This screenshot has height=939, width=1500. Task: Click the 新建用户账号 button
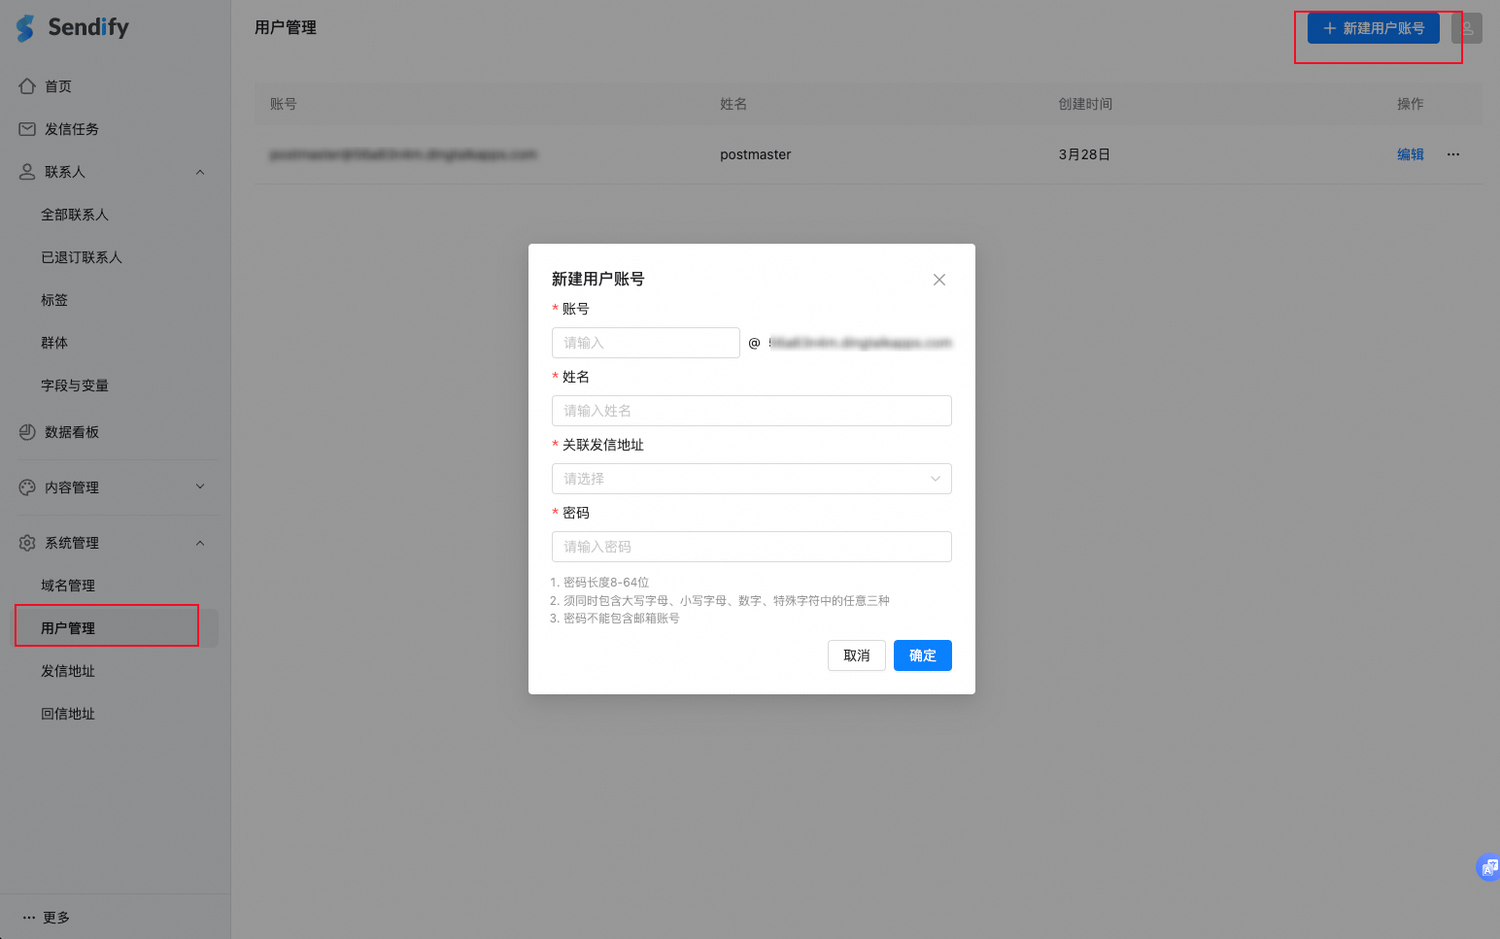1373,28
